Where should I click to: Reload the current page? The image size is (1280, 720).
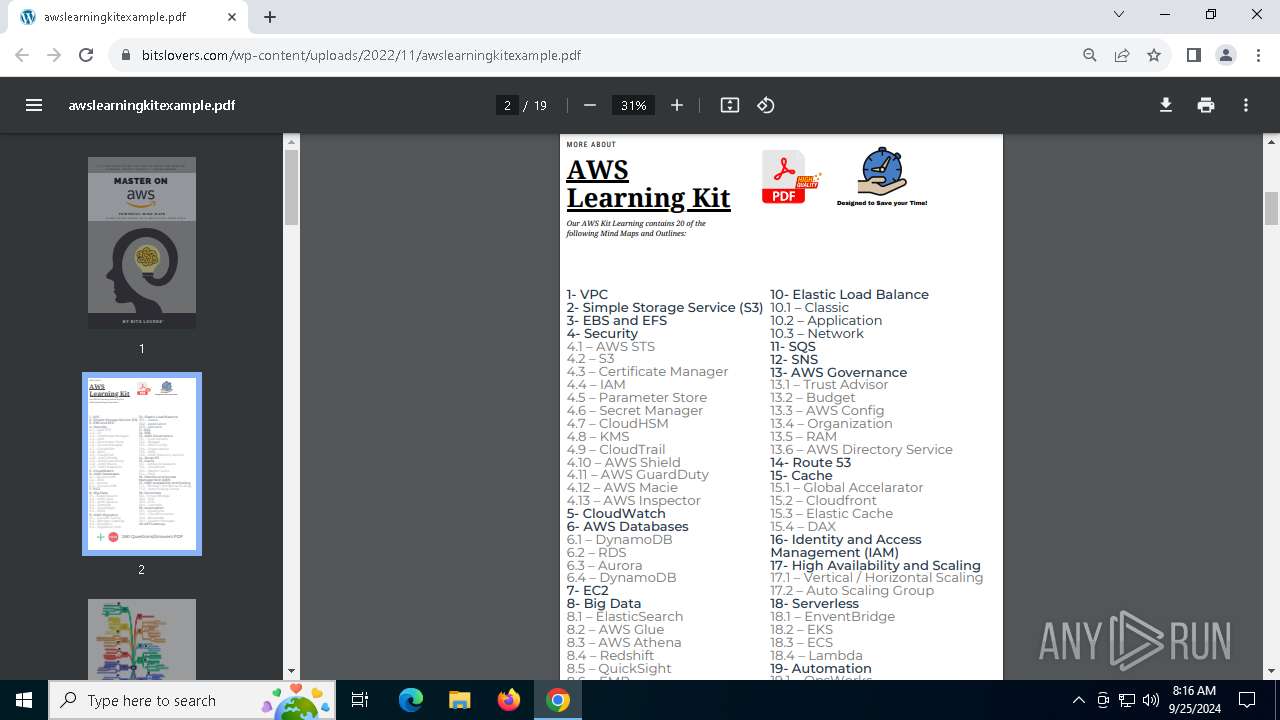coord(86,55)
